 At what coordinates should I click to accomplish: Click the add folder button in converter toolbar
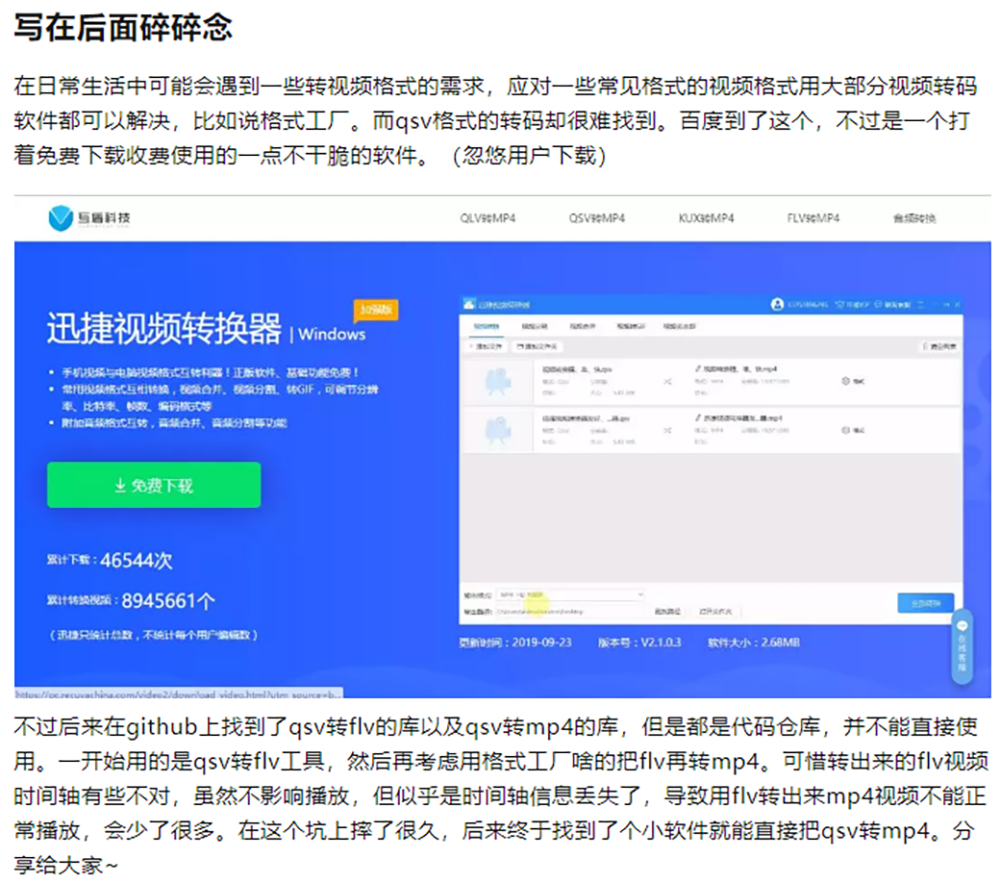tap(537, 346)
